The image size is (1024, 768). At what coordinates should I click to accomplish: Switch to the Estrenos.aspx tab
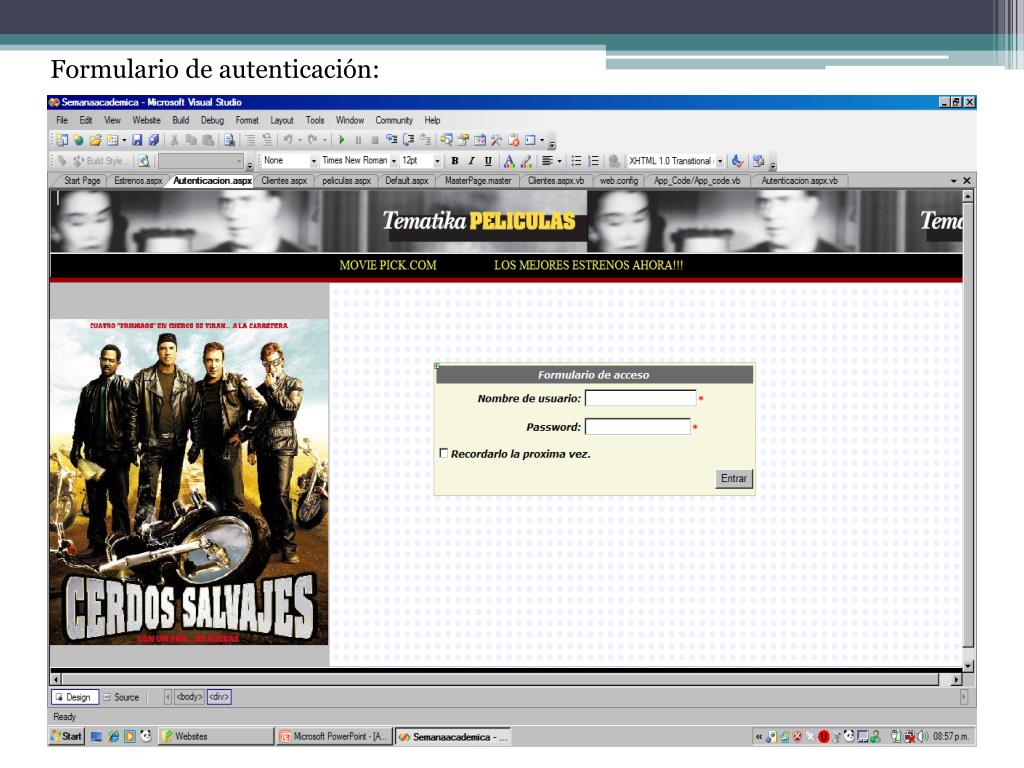point(138,181)
